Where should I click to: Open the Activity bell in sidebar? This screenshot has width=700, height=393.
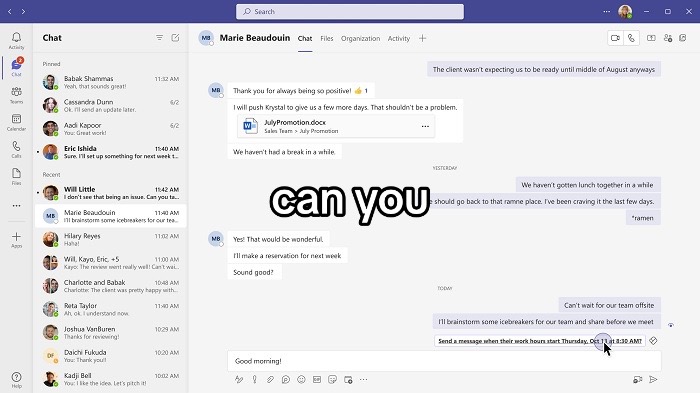[x=17, y=41]
